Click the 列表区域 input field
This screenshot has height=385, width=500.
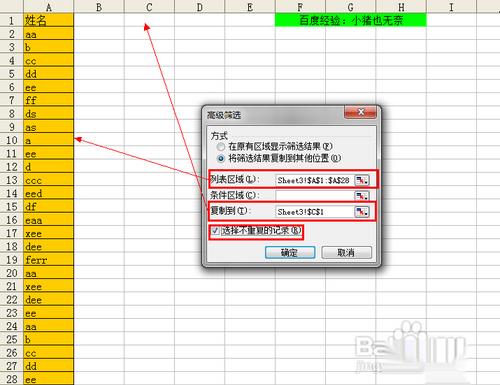click(315, 180)
